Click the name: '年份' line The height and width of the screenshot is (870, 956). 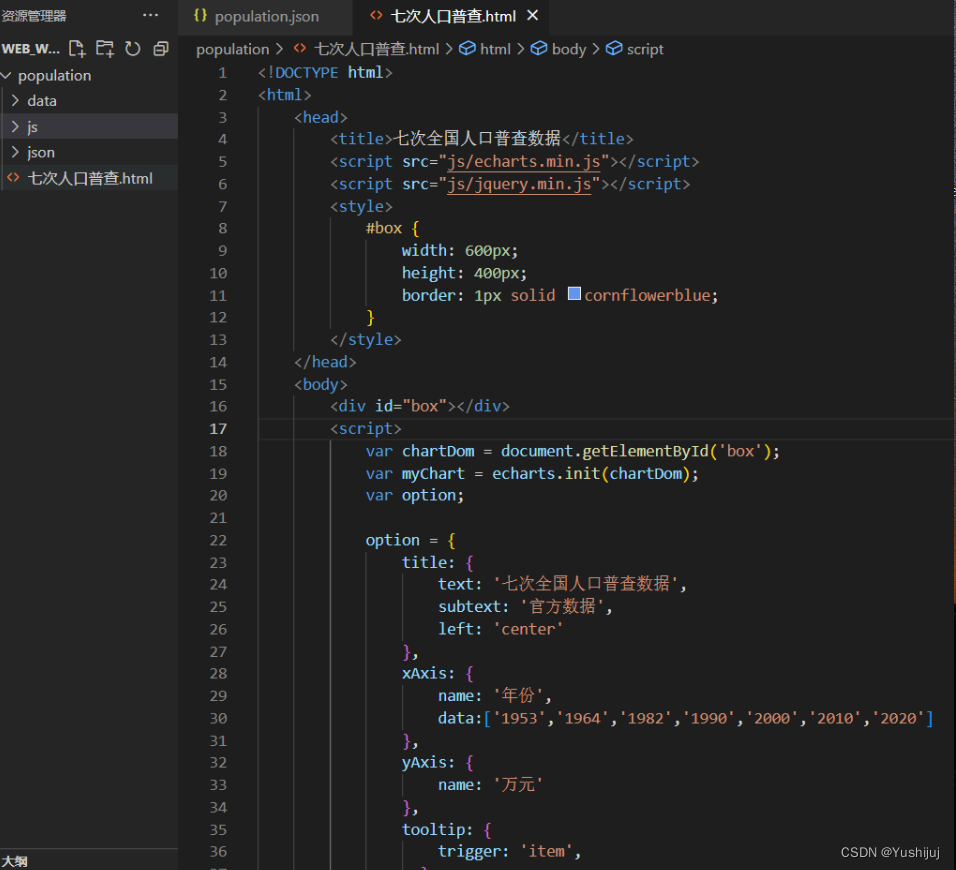(x=494, y=696)
